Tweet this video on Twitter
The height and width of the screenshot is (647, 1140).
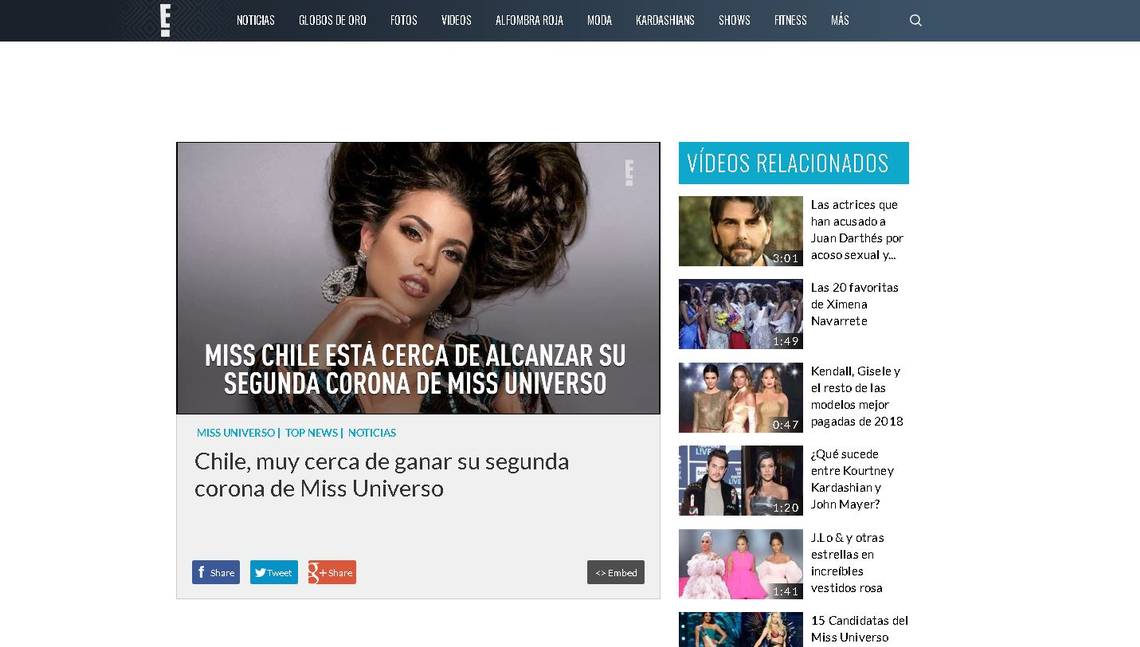click(x=274, y=572)
